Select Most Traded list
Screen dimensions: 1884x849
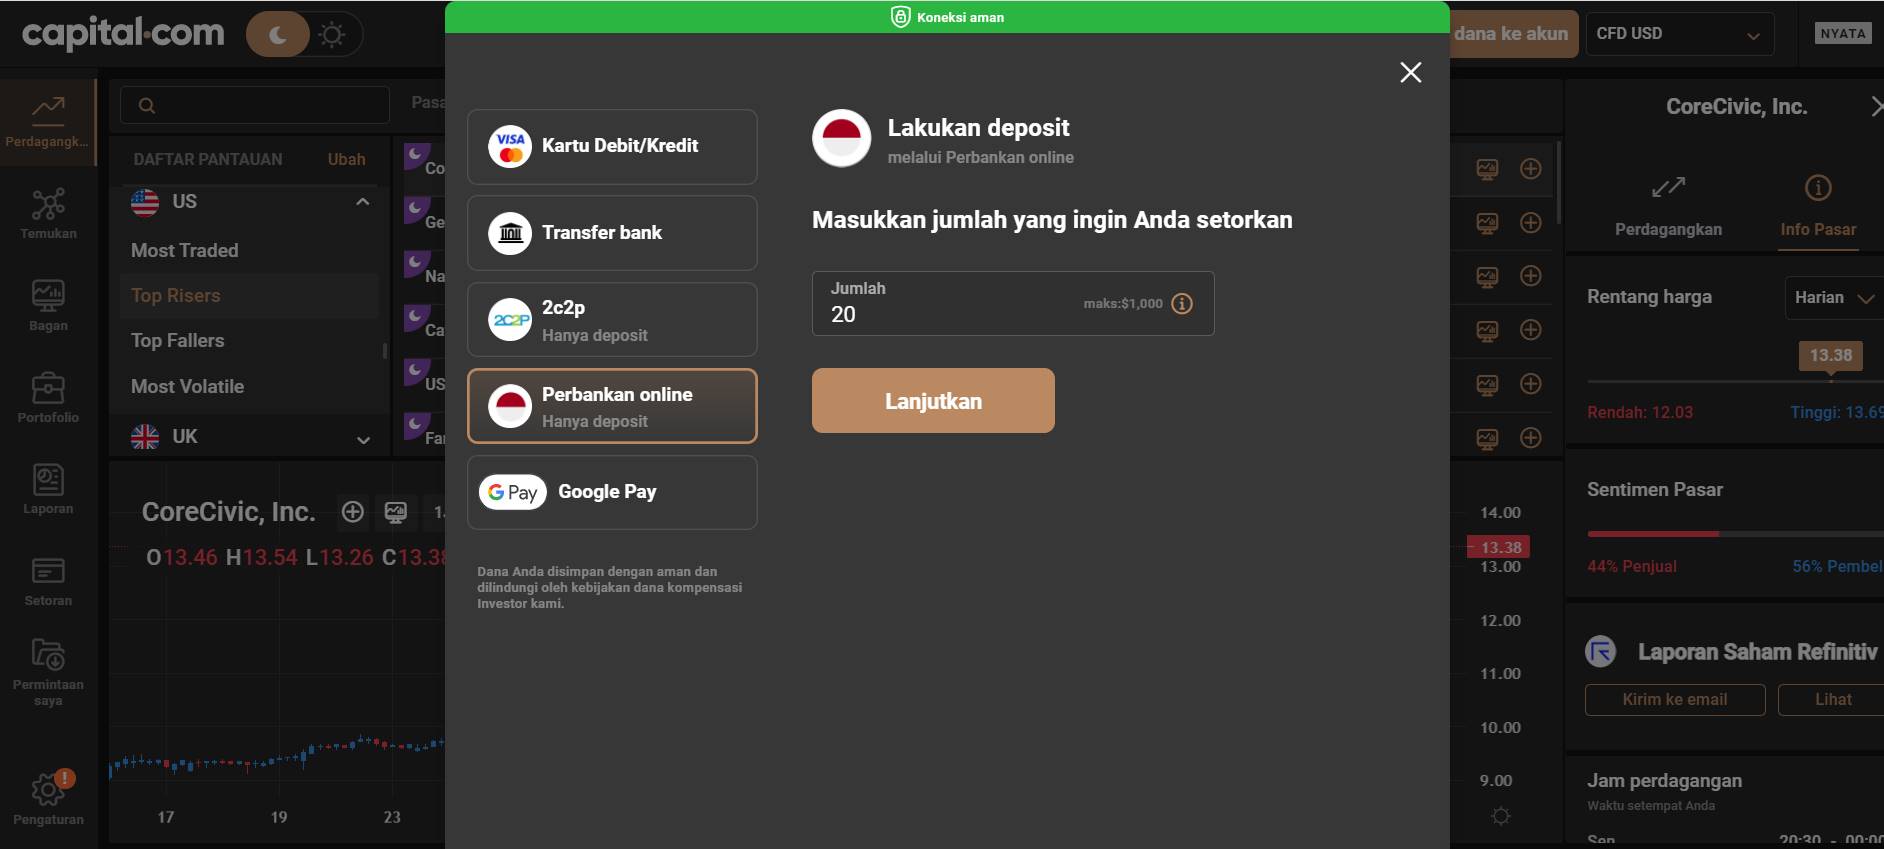click(x=185, y=250)
